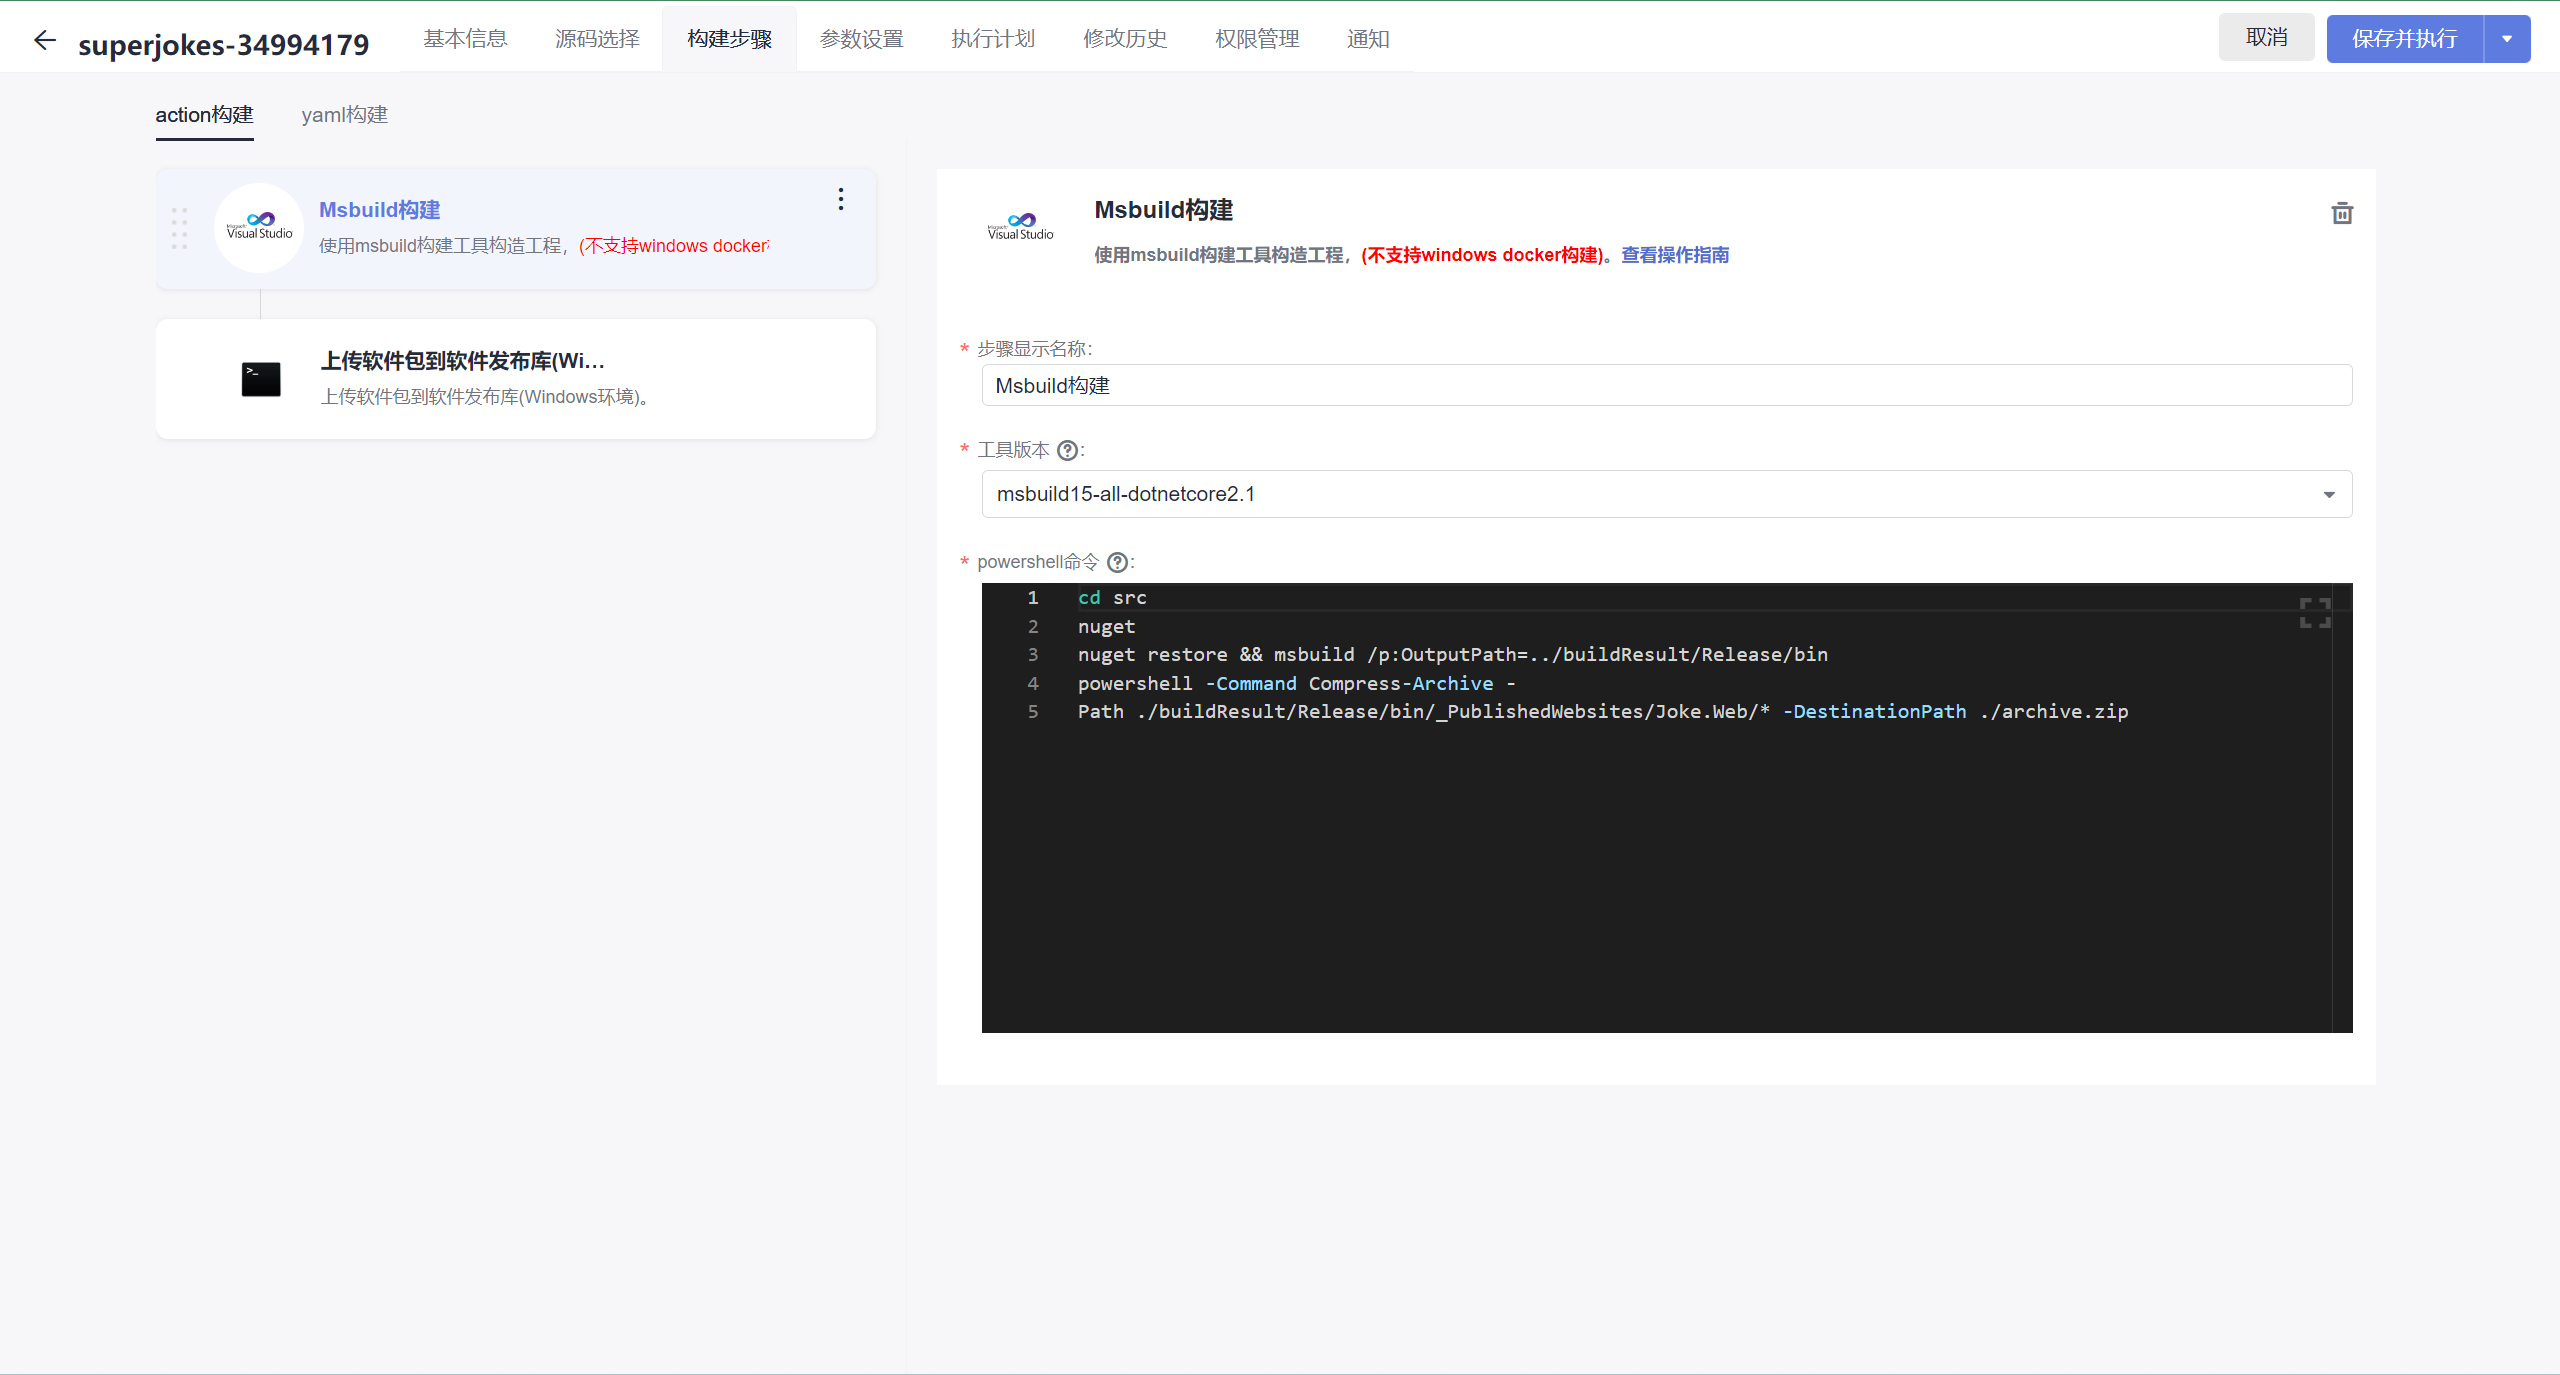Expand the 保存并执行 dropdown arrow
This screenshot has height=1375, width=2560.
(x=2507, y=39)
